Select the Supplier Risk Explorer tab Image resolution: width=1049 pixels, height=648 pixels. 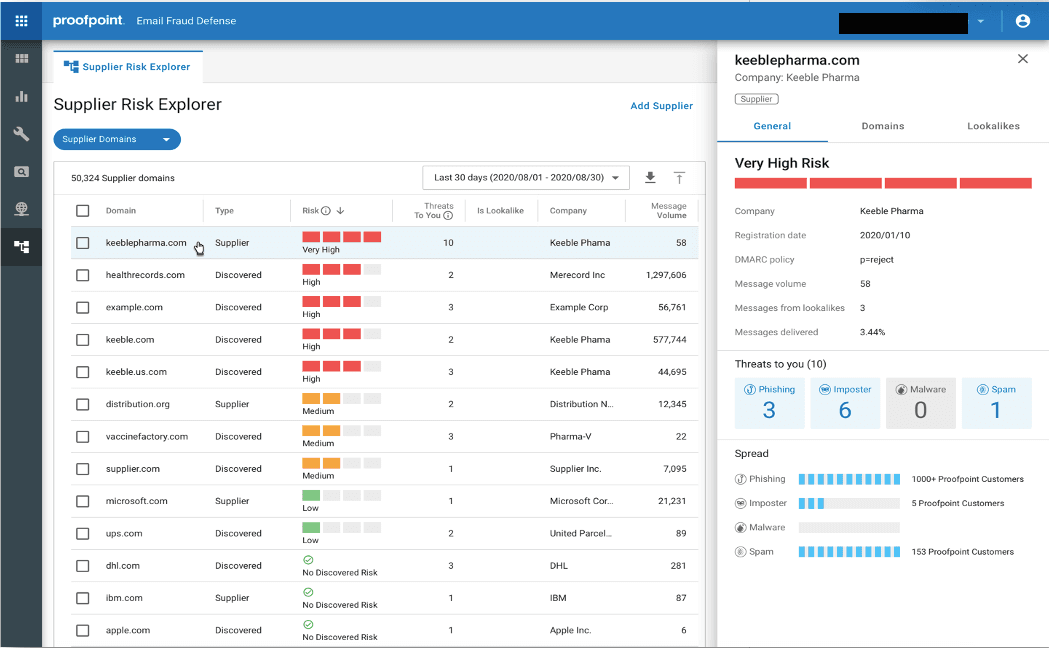tap(128, 67)
